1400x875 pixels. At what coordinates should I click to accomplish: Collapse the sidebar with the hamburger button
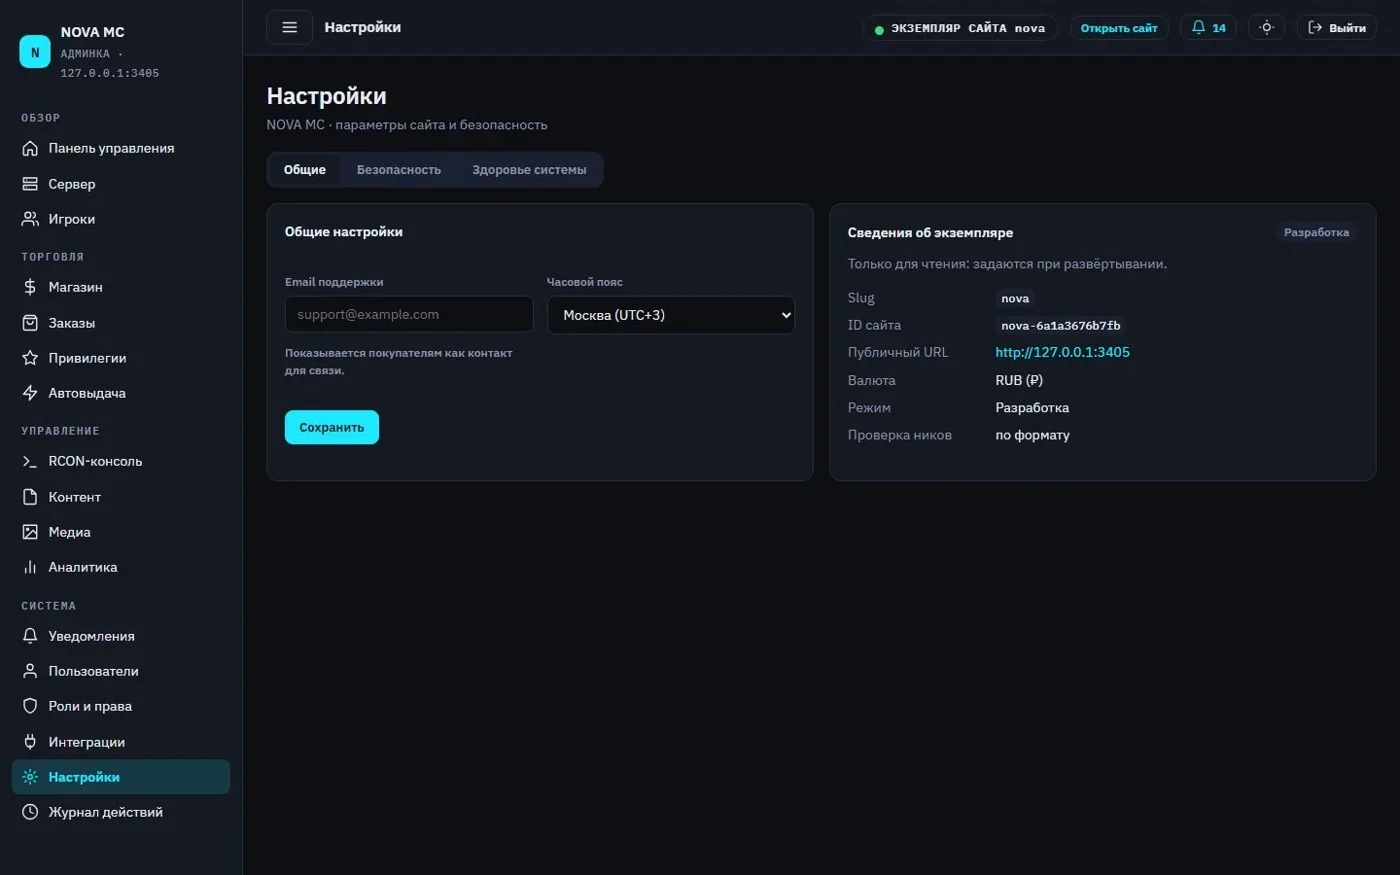[289, 28]
